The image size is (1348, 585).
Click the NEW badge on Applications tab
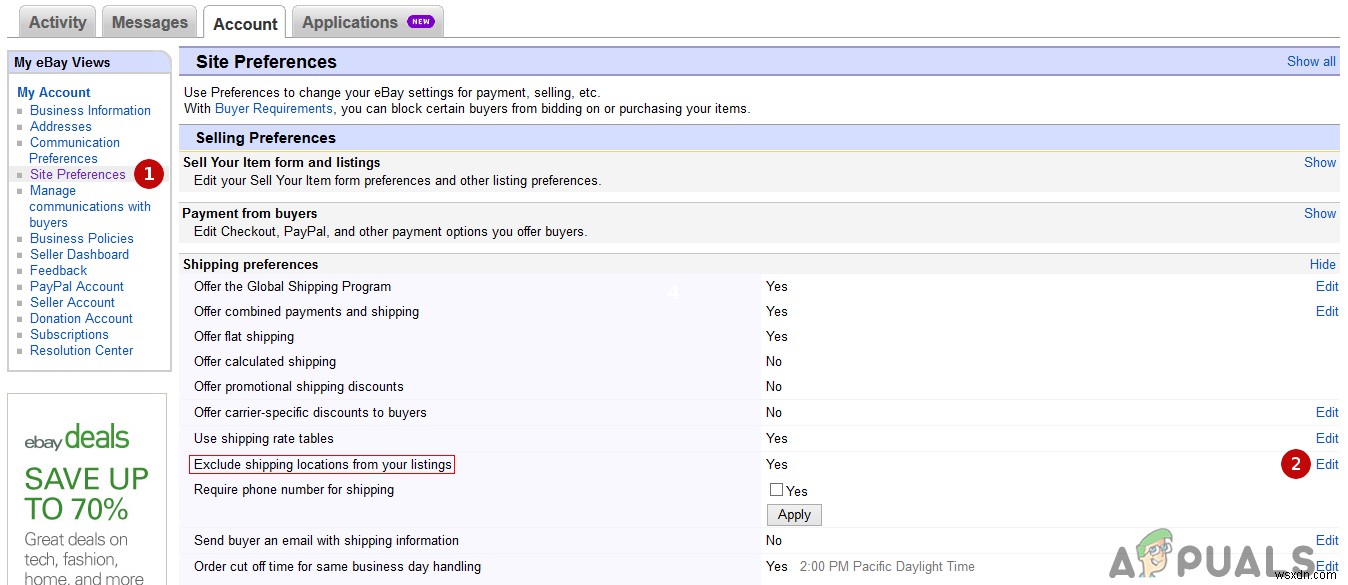click(420, 22)
